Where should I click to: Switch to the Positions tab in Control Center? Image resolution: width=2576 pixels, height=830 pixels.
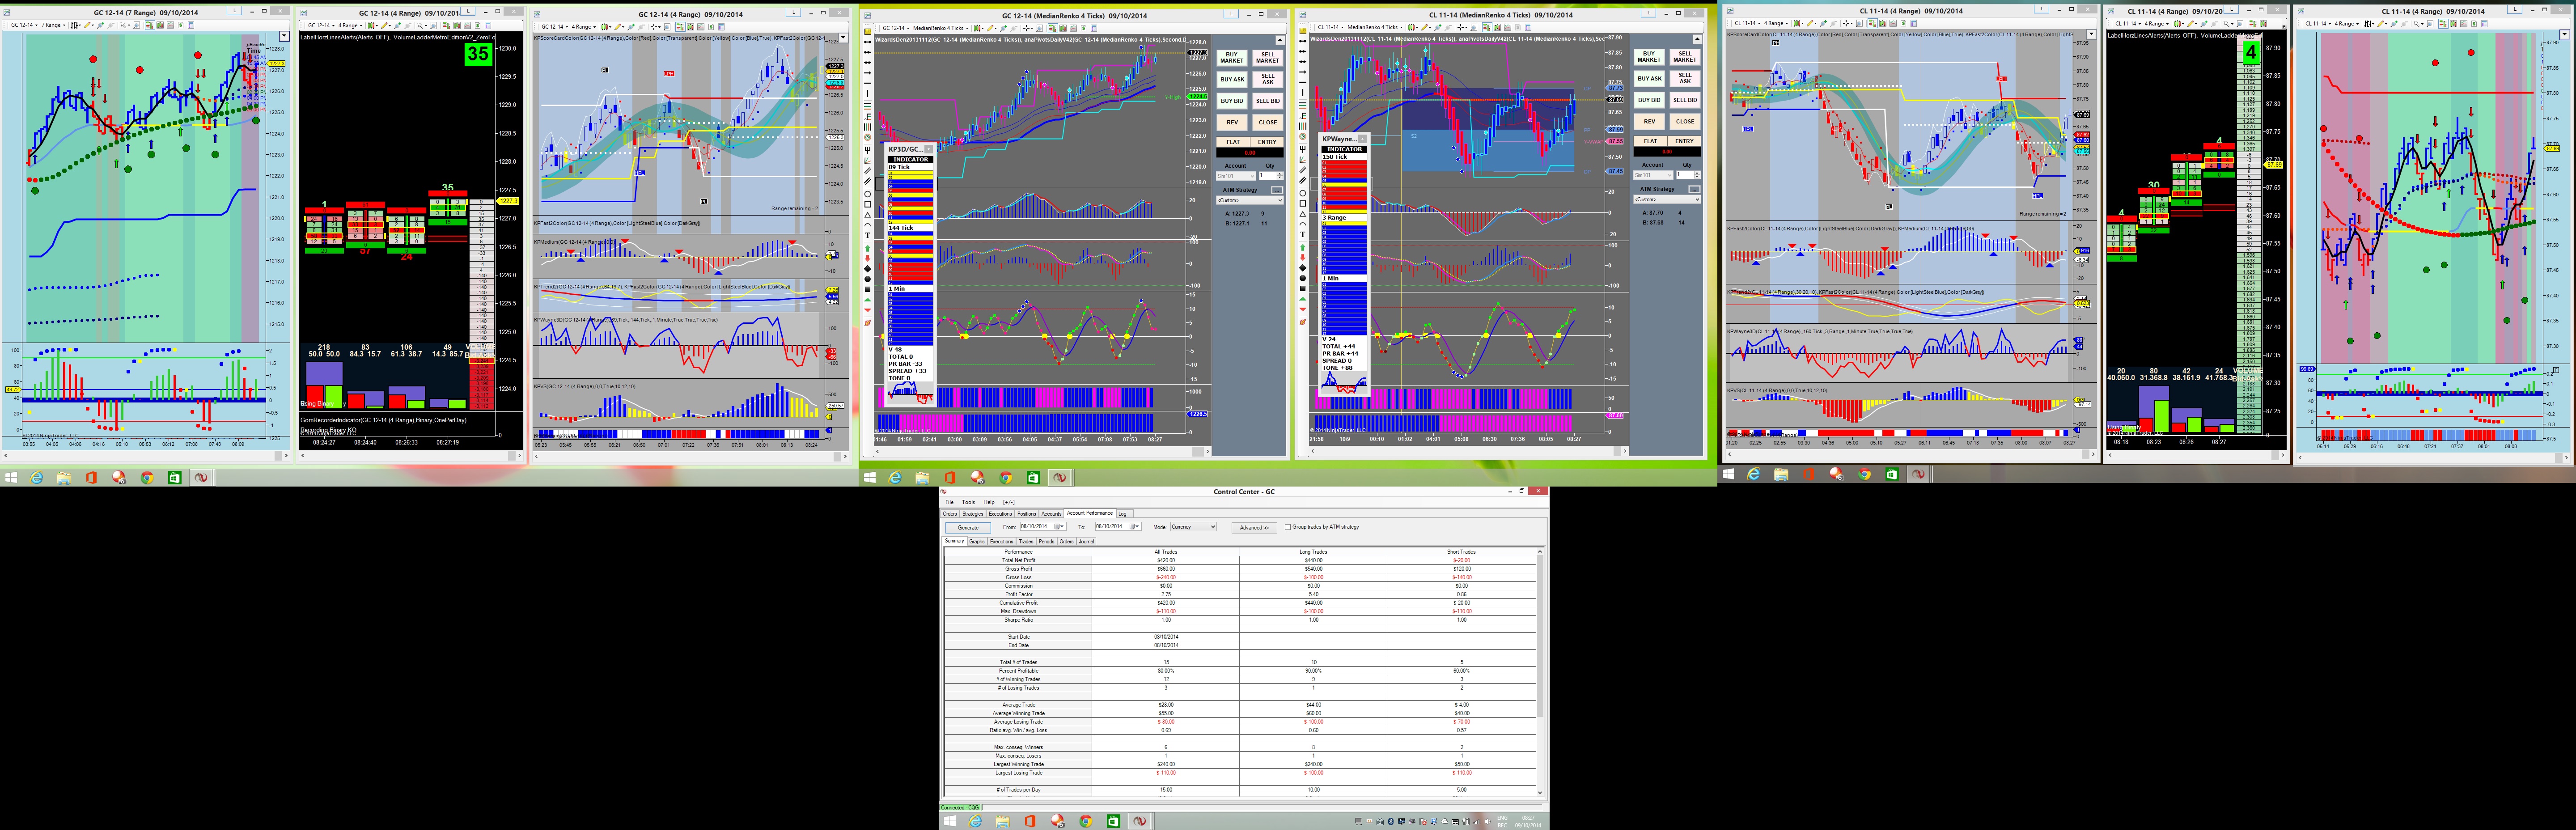coord(1027,514)
